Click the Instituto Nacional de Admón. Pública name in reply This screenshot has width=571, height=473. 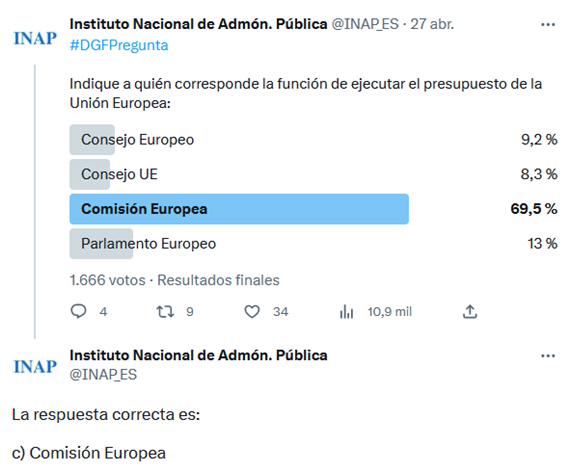(198, 355)
